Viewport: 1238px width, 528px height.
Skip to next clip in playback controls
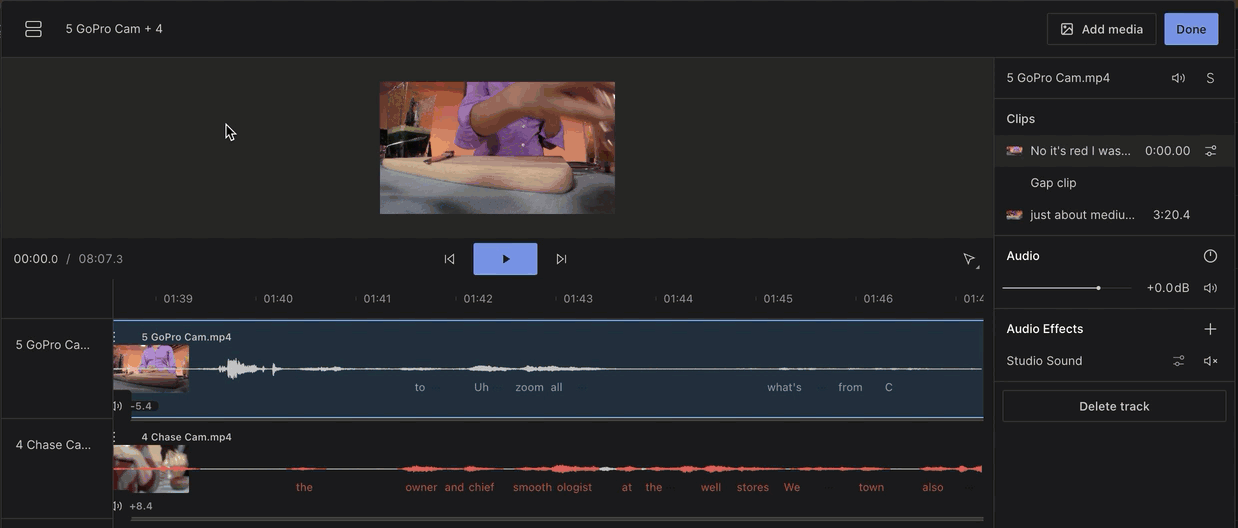[x=561, y=259]
